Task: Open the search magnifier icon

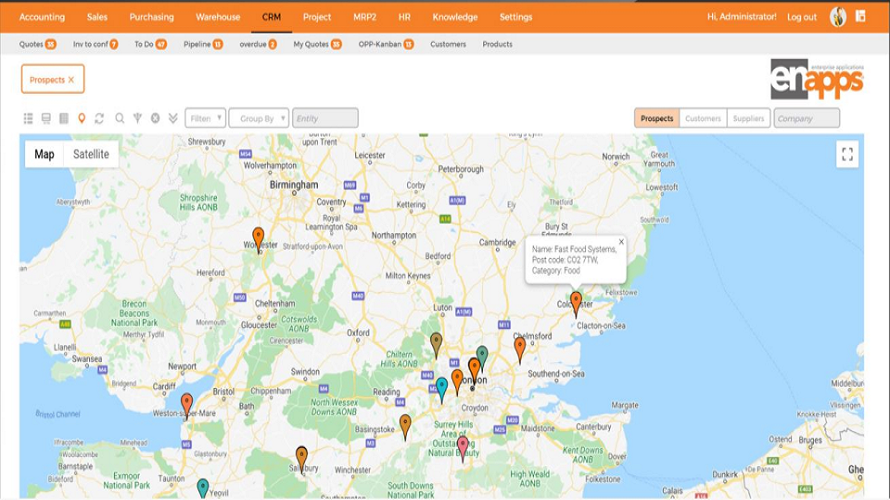Action: (x=120, y=118)
